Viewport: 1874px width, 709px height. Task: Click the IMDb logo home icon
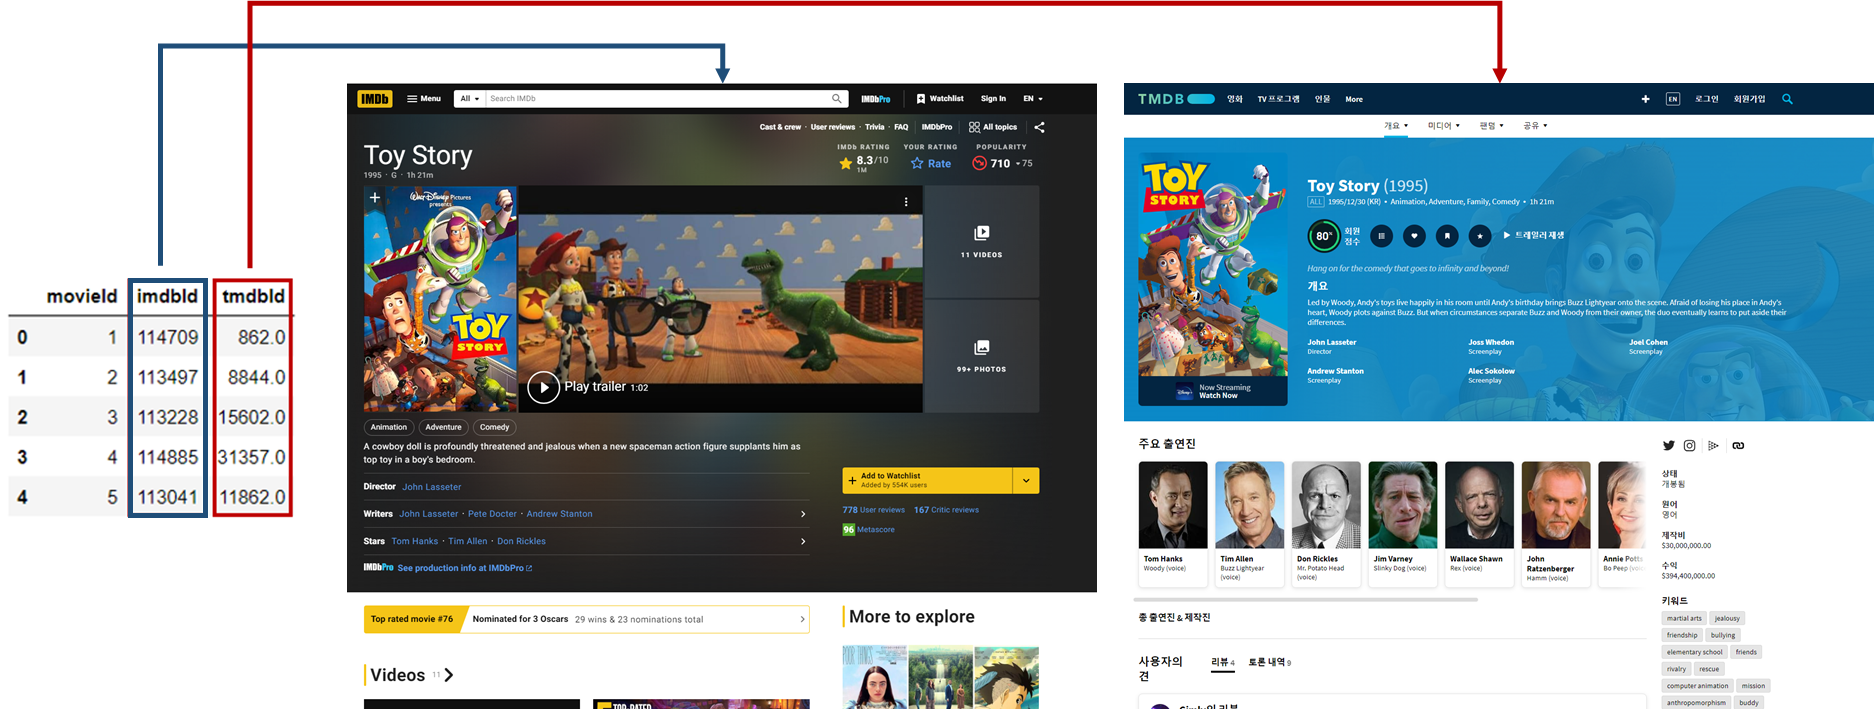[375, 99]
